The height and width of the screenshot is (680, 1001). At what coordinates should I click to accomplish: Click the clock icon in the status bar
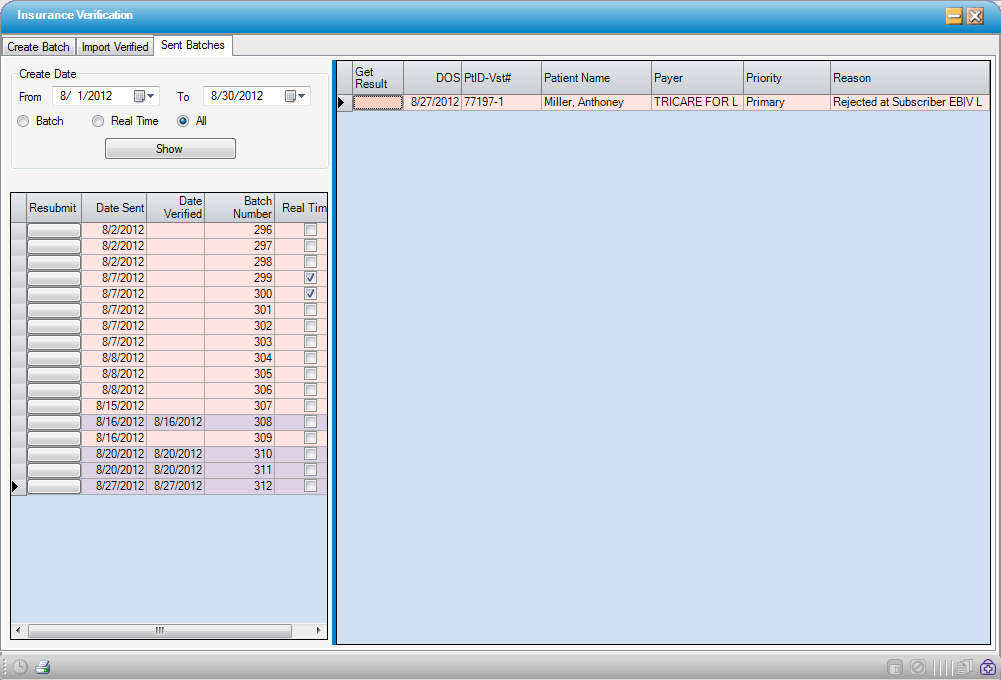20,667
